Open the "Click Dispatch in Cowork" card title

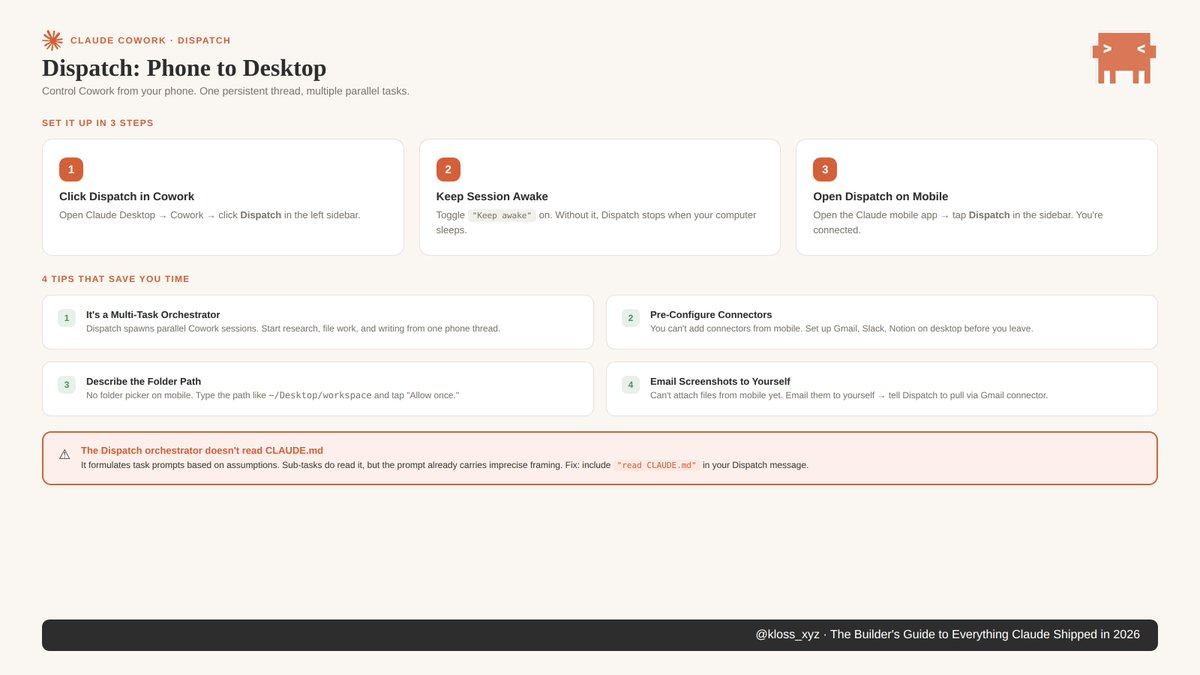click(126, 196)
